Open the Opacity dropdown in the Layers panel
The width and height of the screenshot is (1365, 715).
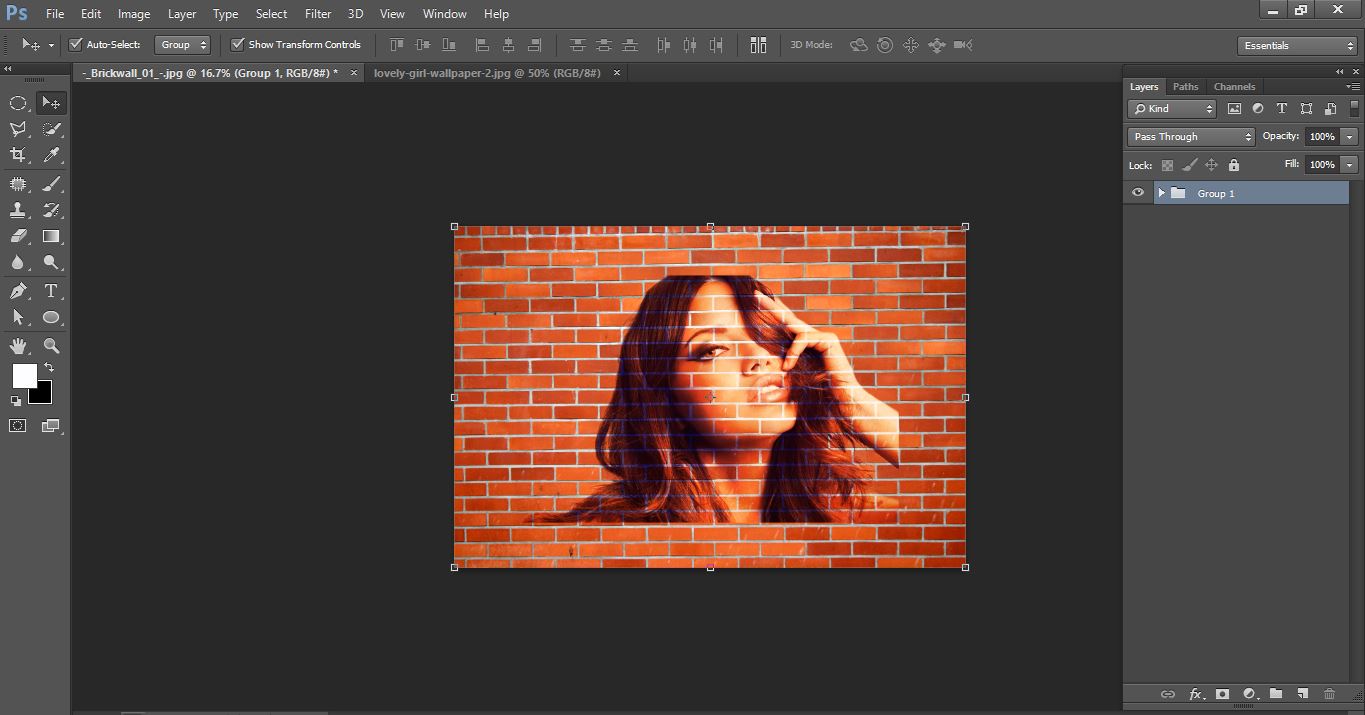pos(1349,136)
